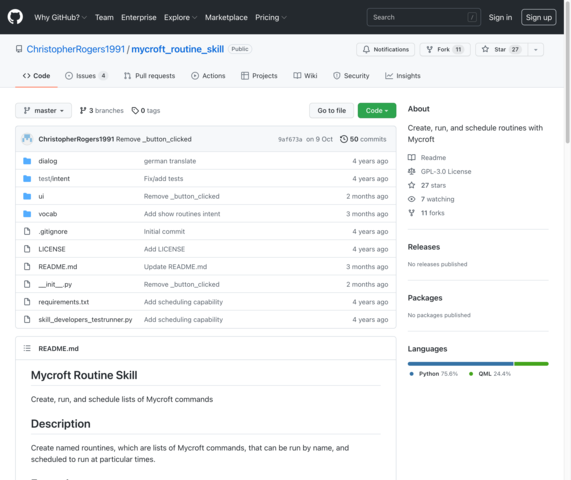
Task: Open the GPL-3.0 License link
Action: 446,171
